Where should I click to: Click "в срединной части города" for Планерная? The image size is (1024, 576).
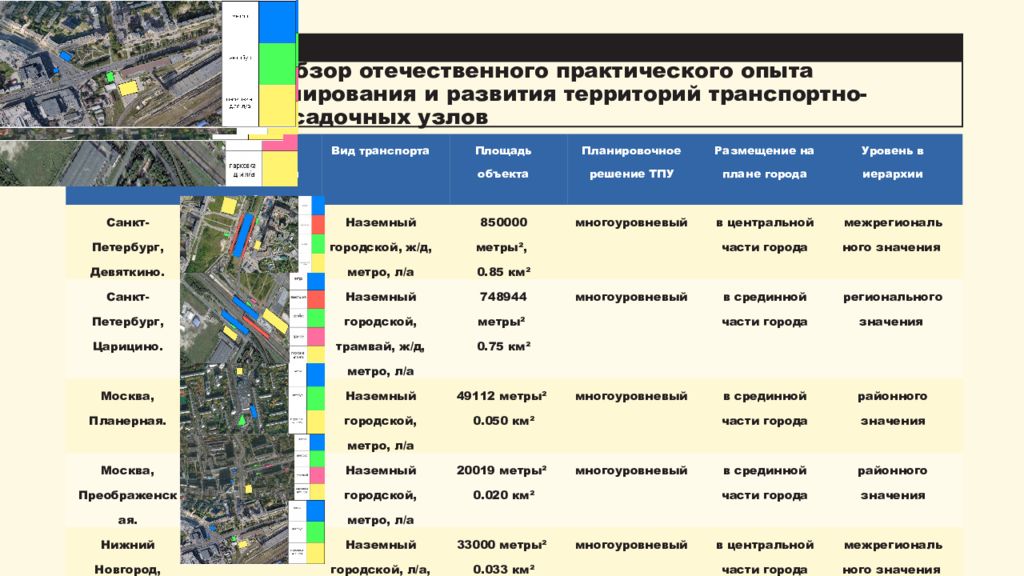click(764, 408)
